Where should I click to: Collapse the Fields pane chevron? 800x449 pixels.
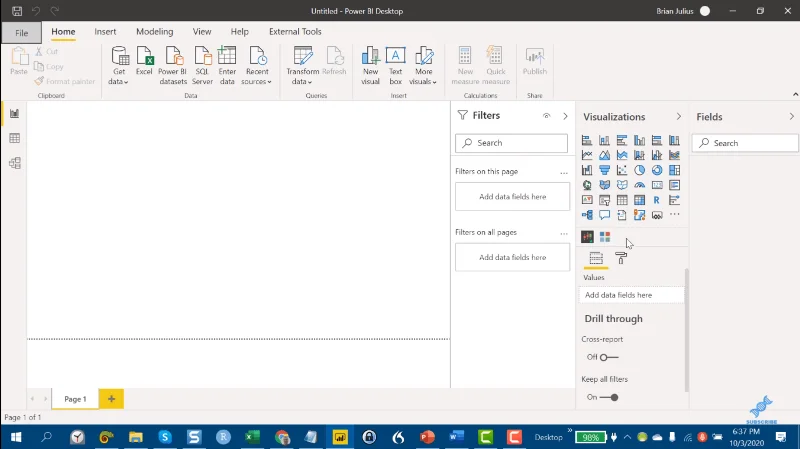pos(791,116)
